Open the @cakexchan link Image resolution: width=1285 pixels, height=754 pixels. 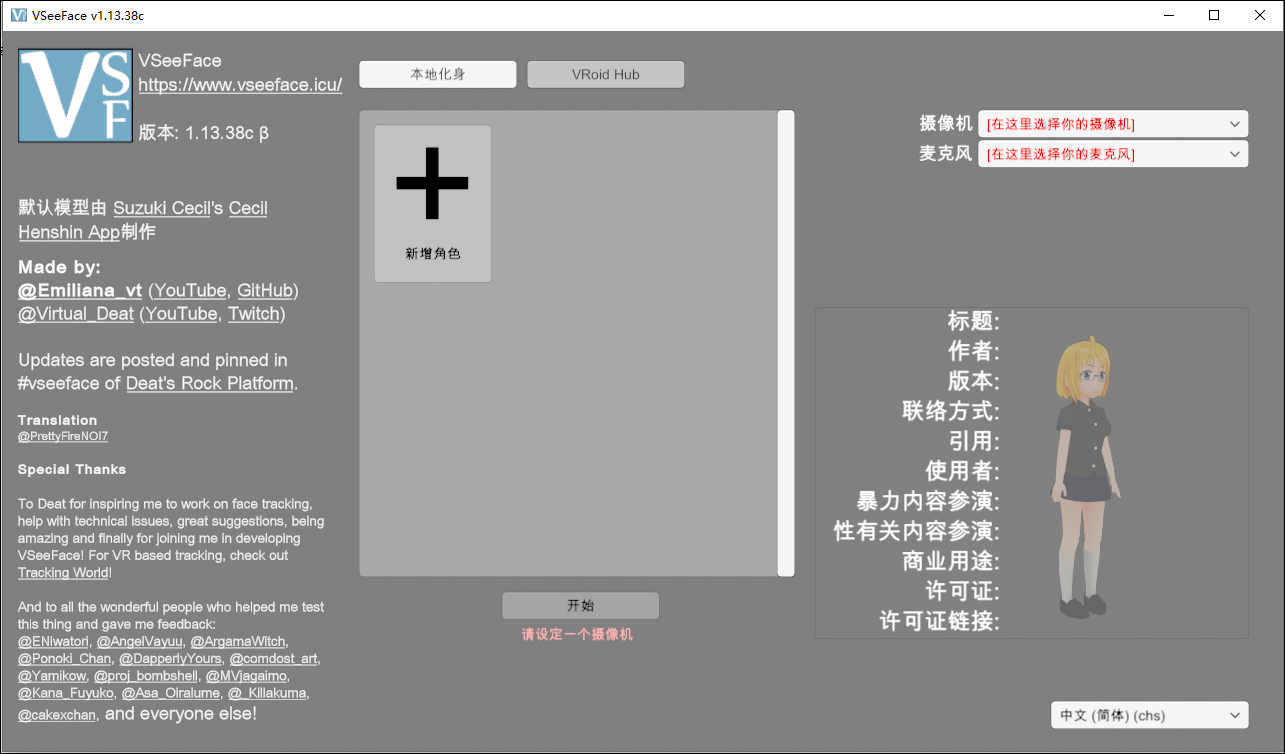tap(57, 715)
